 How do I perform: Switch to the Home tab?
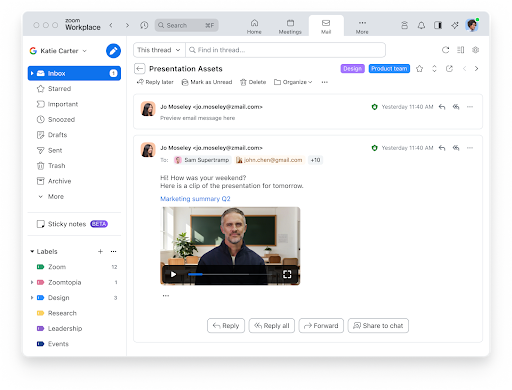(254, 26)
